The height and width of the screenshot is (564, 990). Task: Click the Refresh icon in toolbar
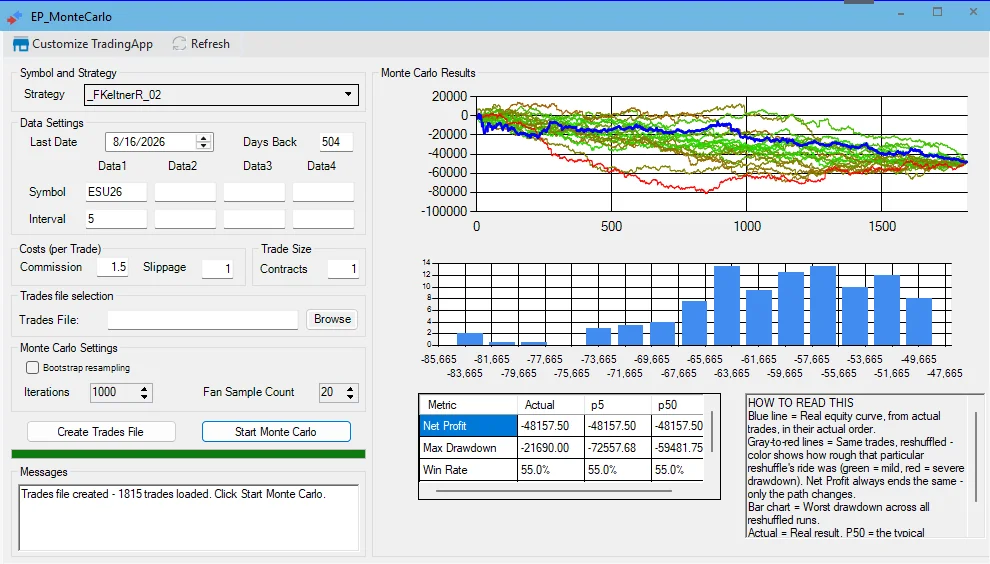point(179,44)
